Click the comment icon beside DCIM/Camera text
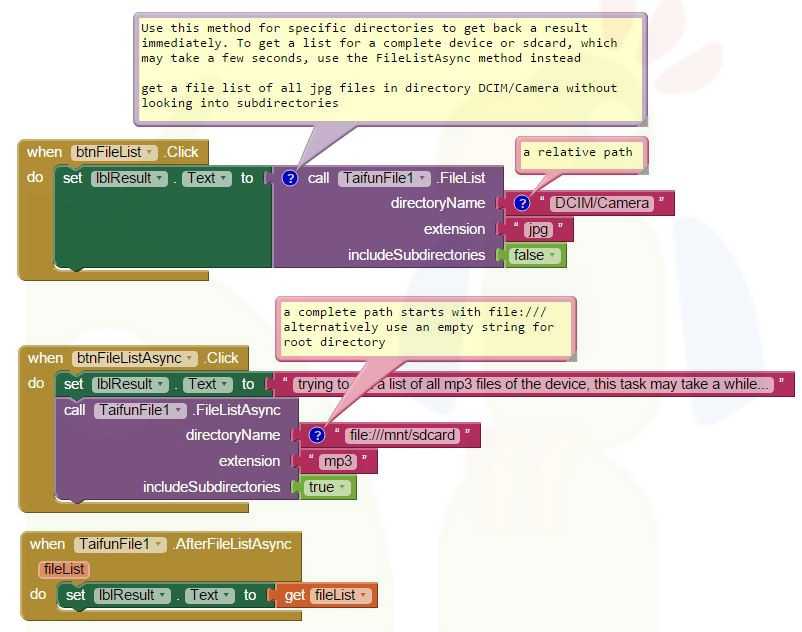This screenshot has width=802, height=632. (521, 203)
